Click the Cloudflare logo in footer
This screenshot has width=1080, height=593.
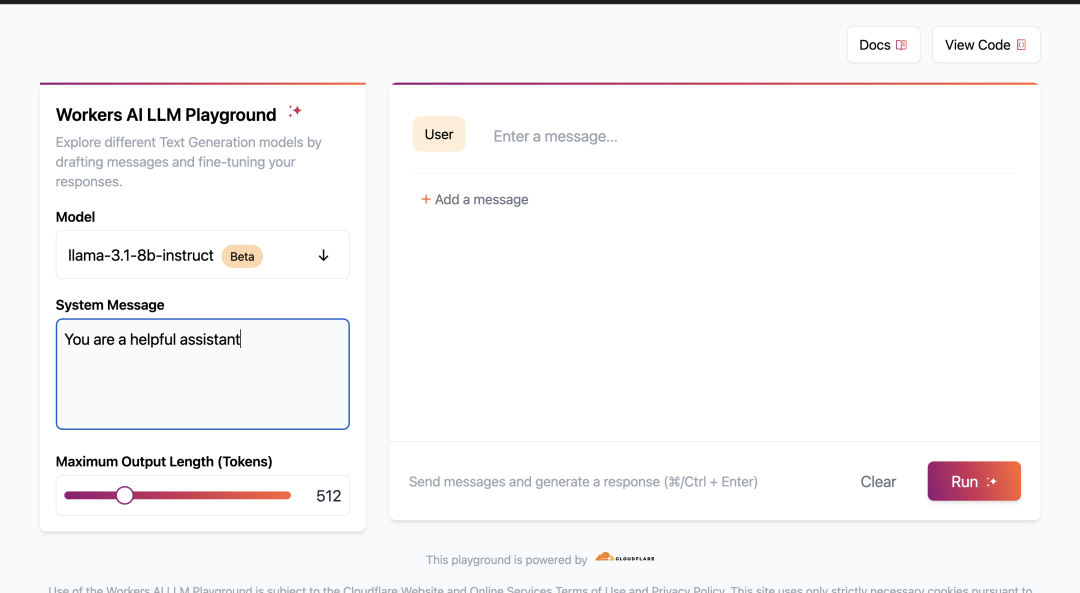(x=625, y=558)
